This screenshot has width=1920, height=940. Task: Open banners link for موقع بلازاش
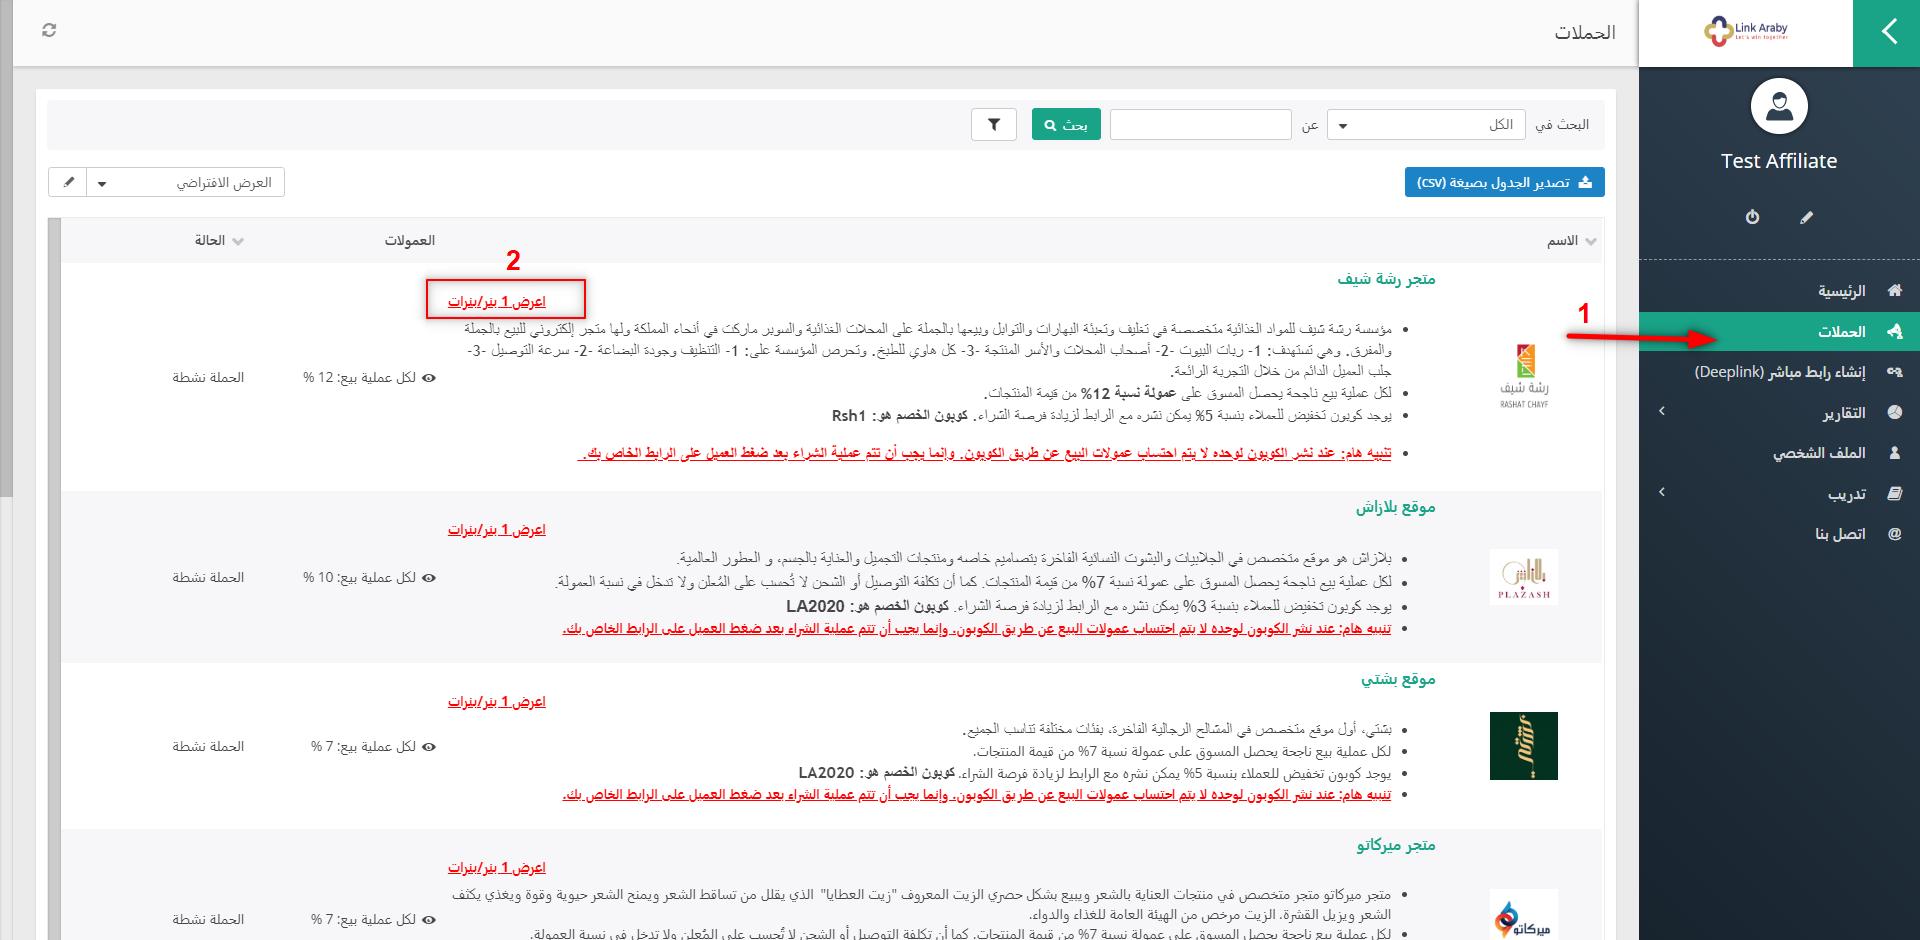point(497,530)
